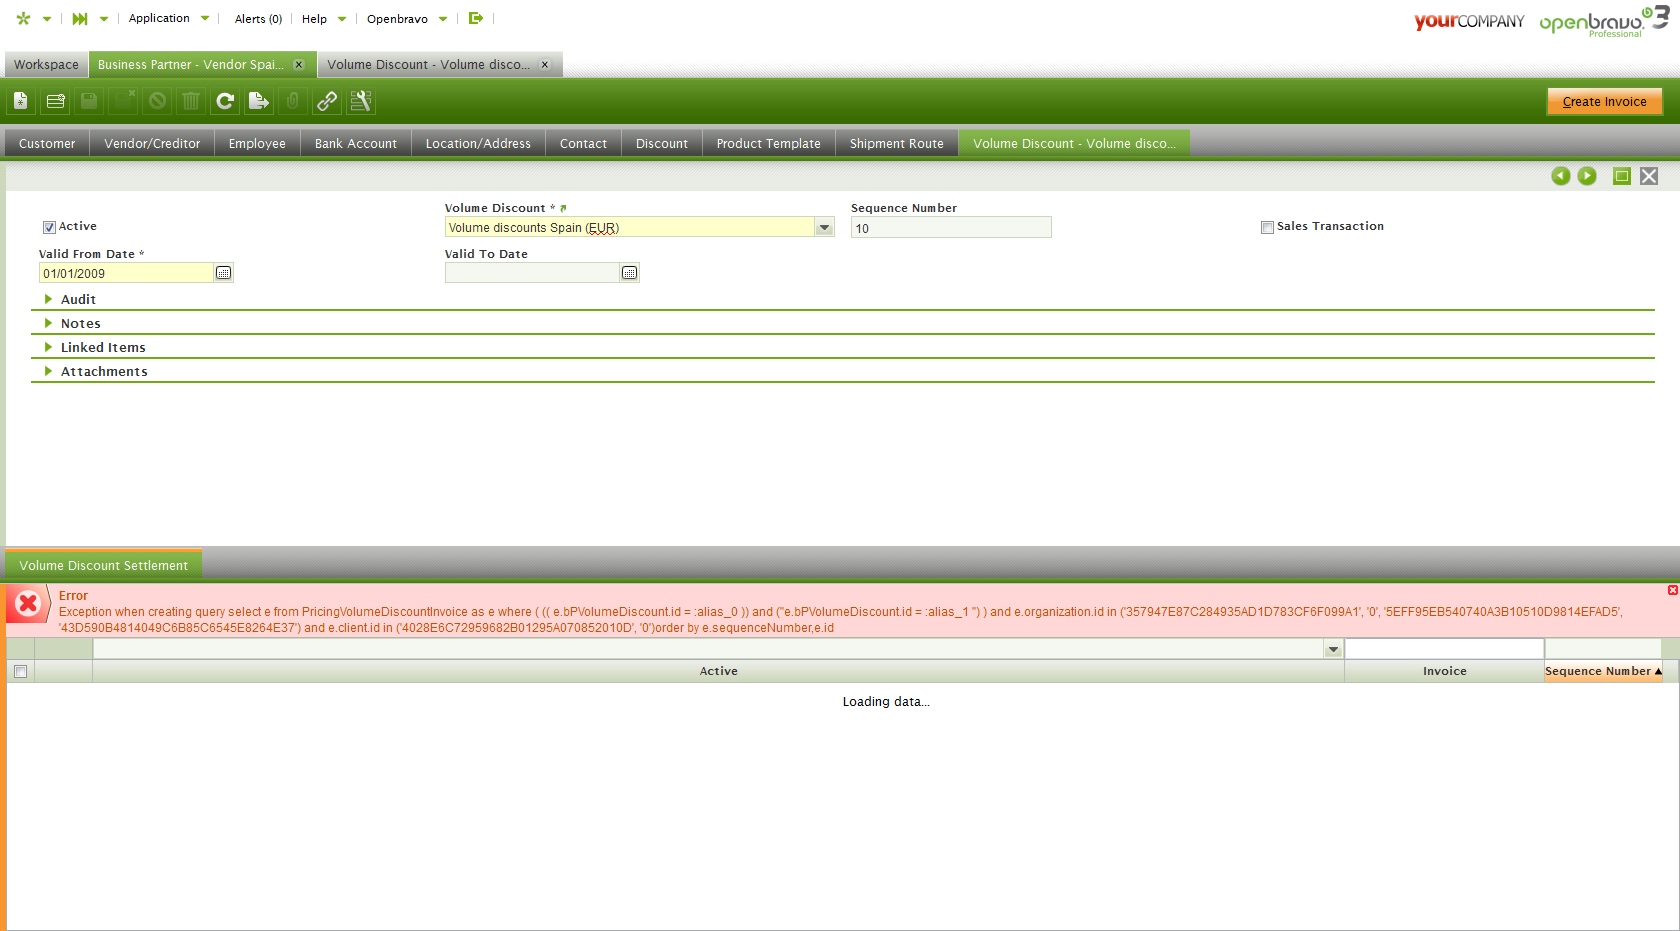The height and width of the screenshot is (931, 1680).
Task: Open the Active column filter dropdown
Action: [x=1333, y=649]
